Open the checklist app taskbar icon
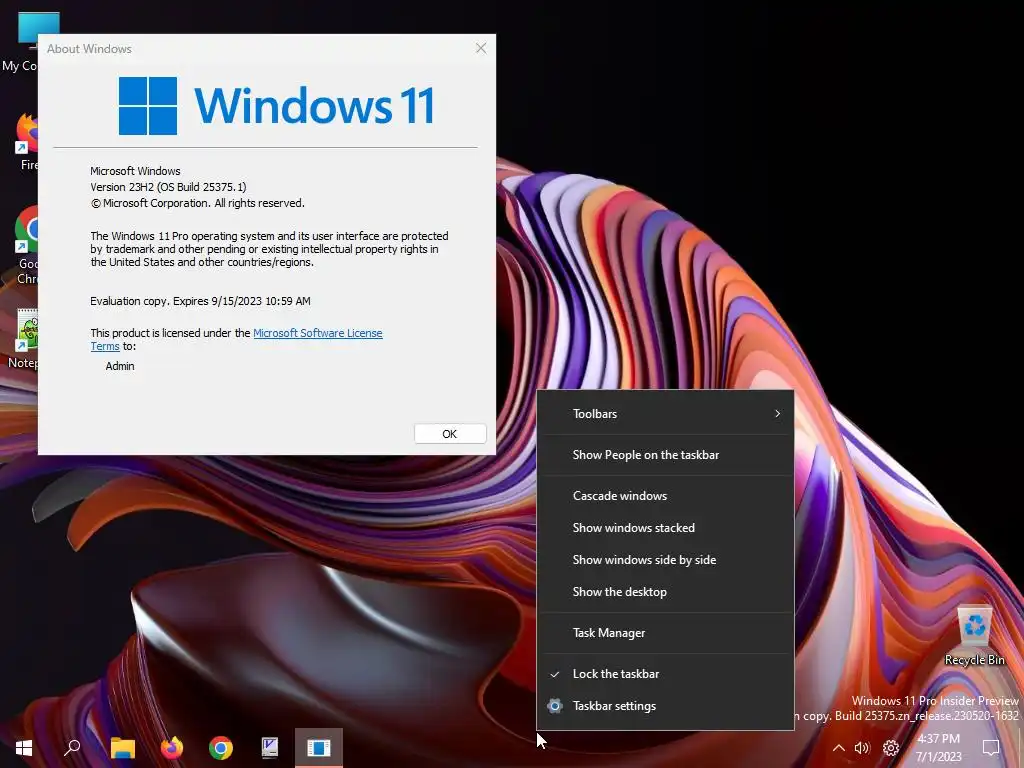The width and height of the screenshot is (1024, 768). (x=270, y=748)
